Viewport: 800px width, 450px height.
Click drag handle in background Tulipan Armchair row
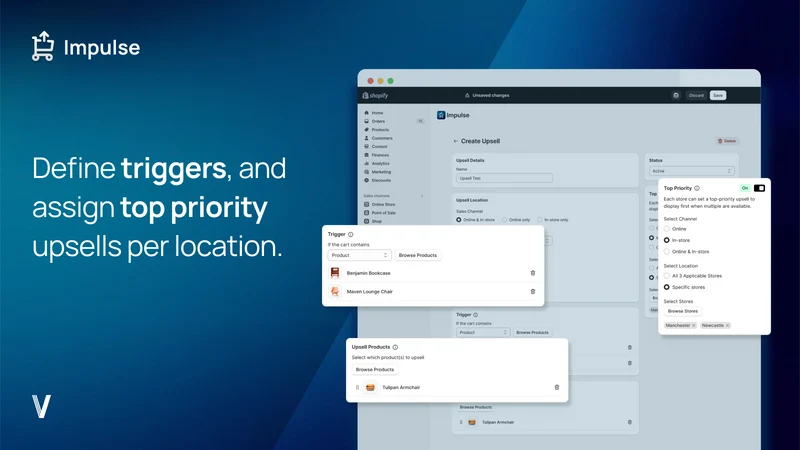(x=461, y=422)
